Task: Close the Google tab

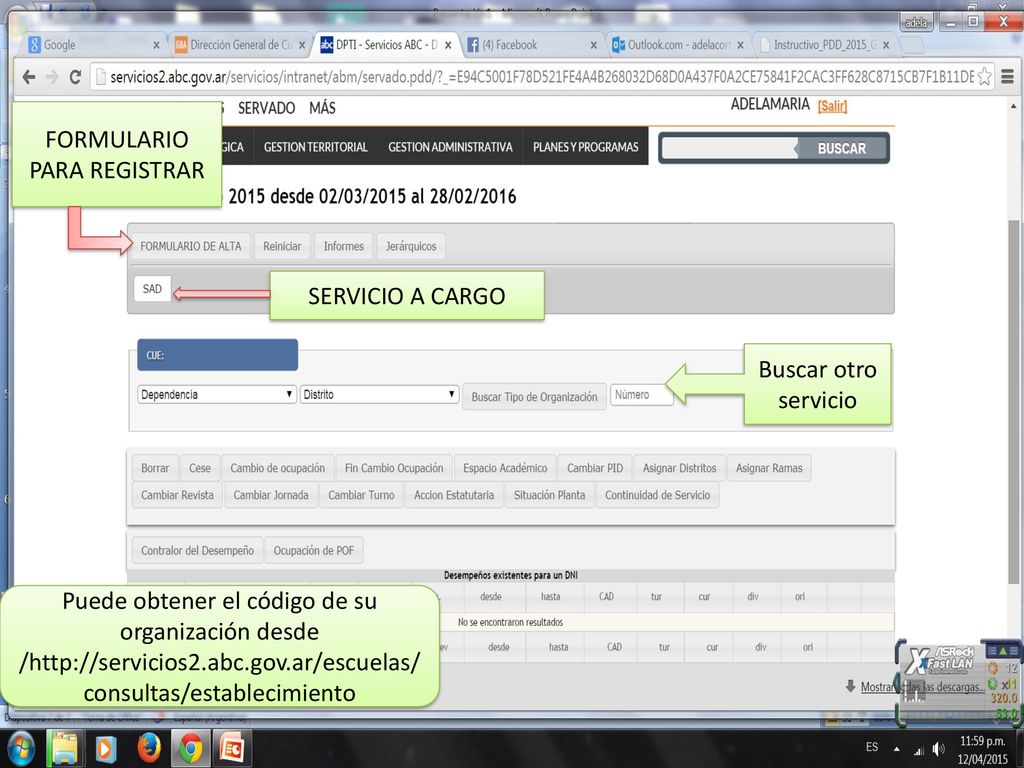Action: coord(156,45)
